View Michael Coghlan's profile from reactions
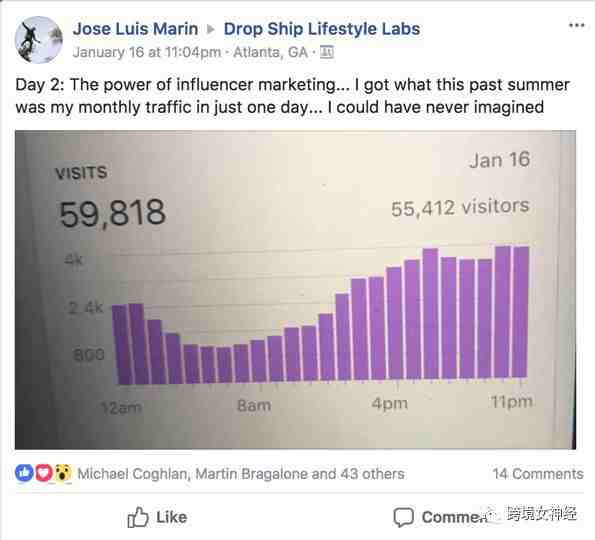The height and width of the screenshot is (540, 595). [x=132, y=474]
